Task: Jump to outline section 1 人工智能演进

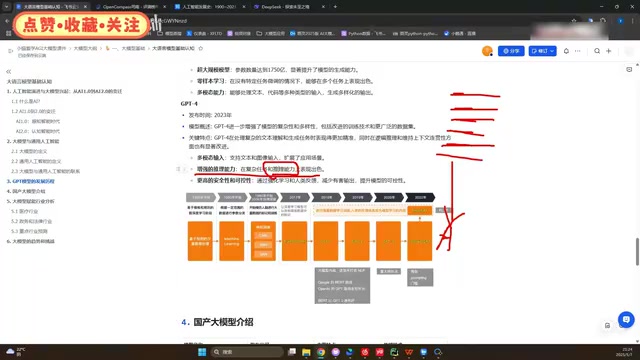Action: (x=64, y=91)
